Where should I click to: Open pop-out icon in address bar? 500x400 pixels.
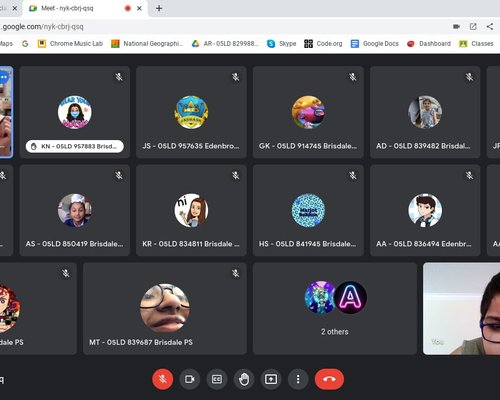[x=473, y=26]
